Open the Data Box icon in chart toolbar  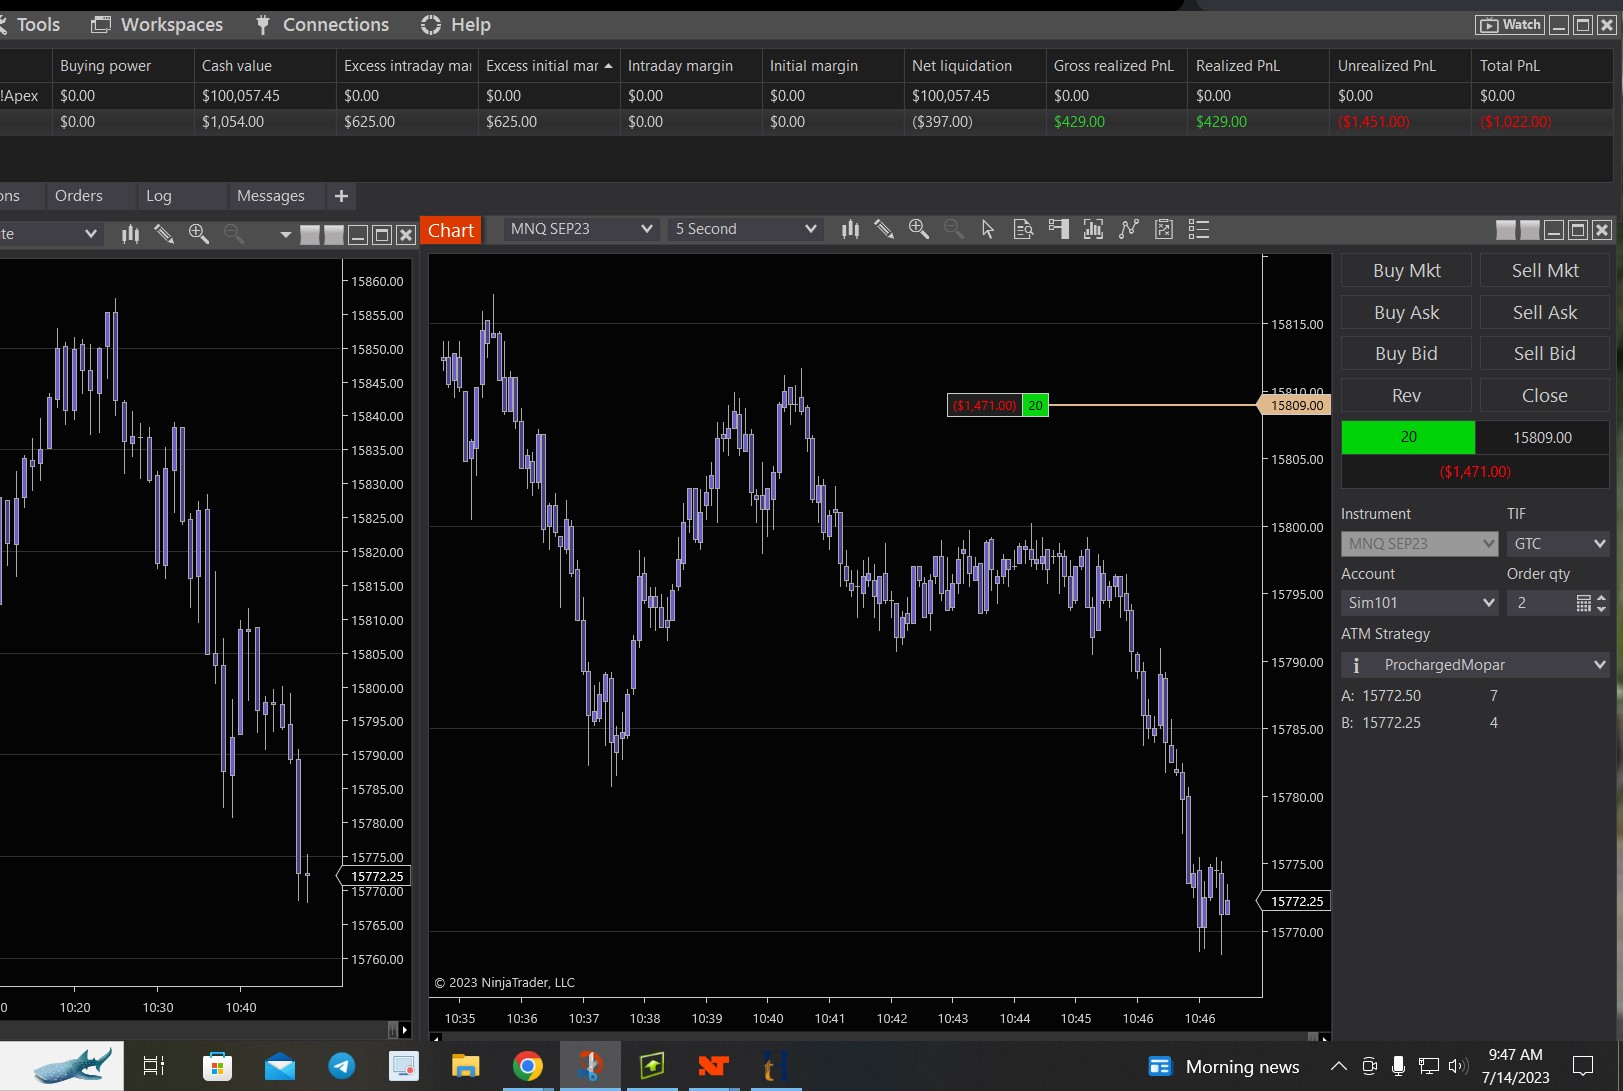click(1023, 230)
